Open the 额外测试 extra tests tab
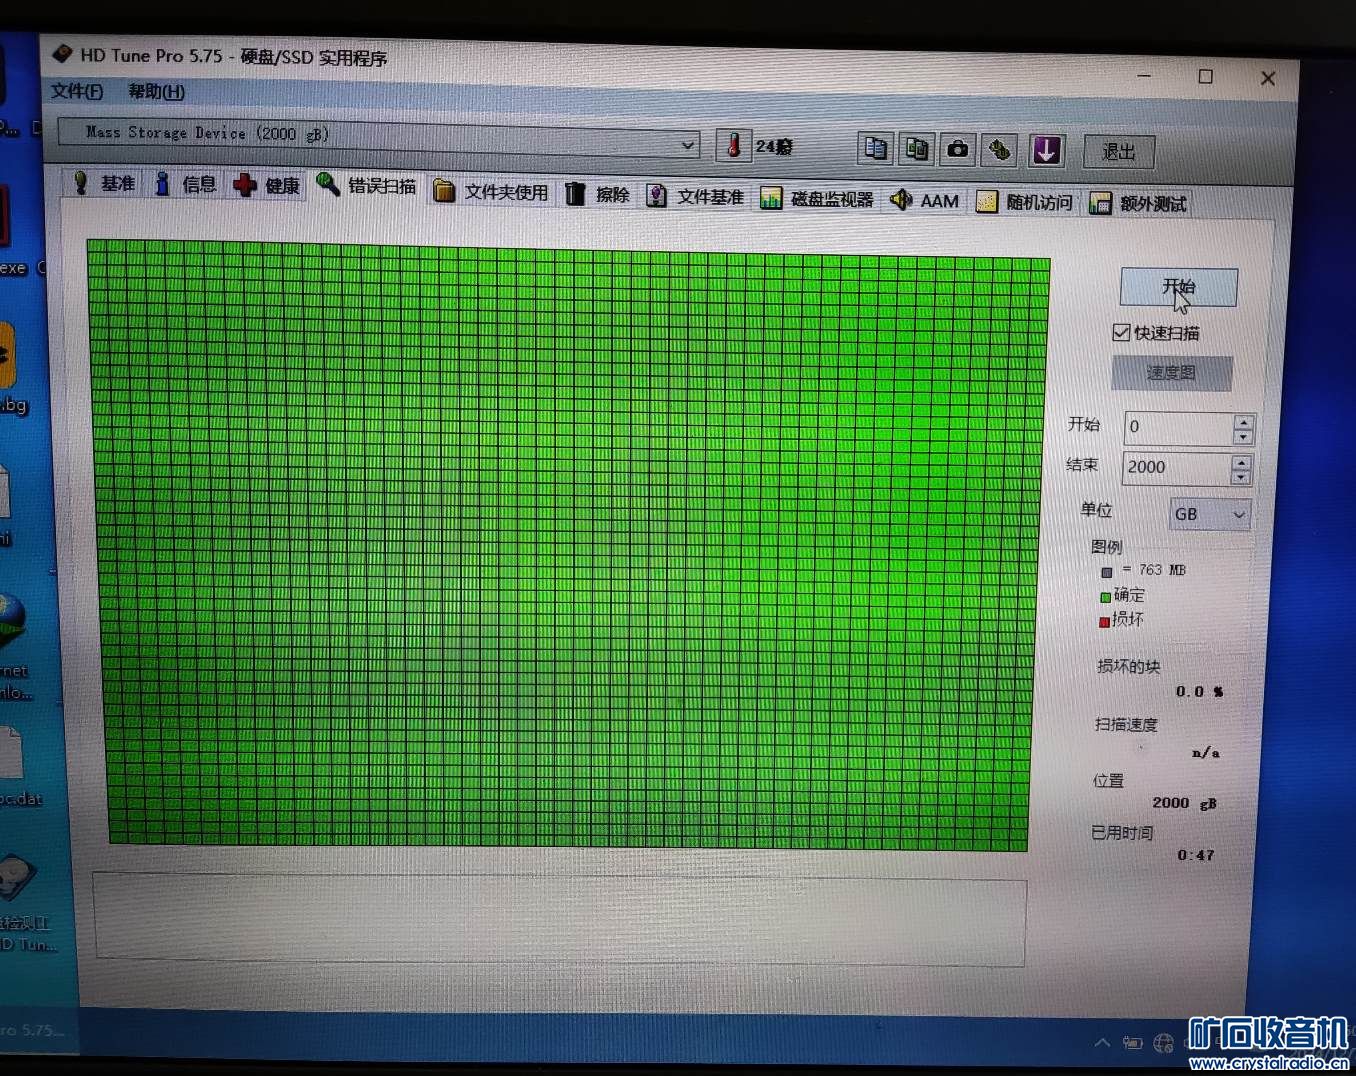1356x1076 pixels. coord(1138,203)
